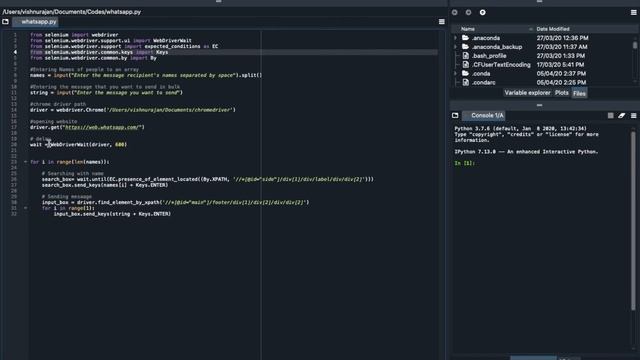Click line number 1 in the editor gutter
The width and height of the screenshot is (640, 360).
tap(15, 35)
